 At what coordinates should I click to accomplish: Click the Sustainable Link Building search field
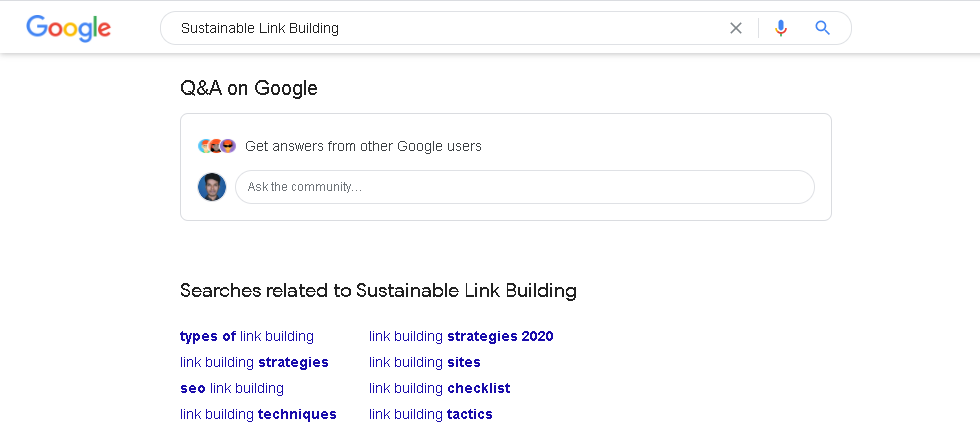click(440, 28)
